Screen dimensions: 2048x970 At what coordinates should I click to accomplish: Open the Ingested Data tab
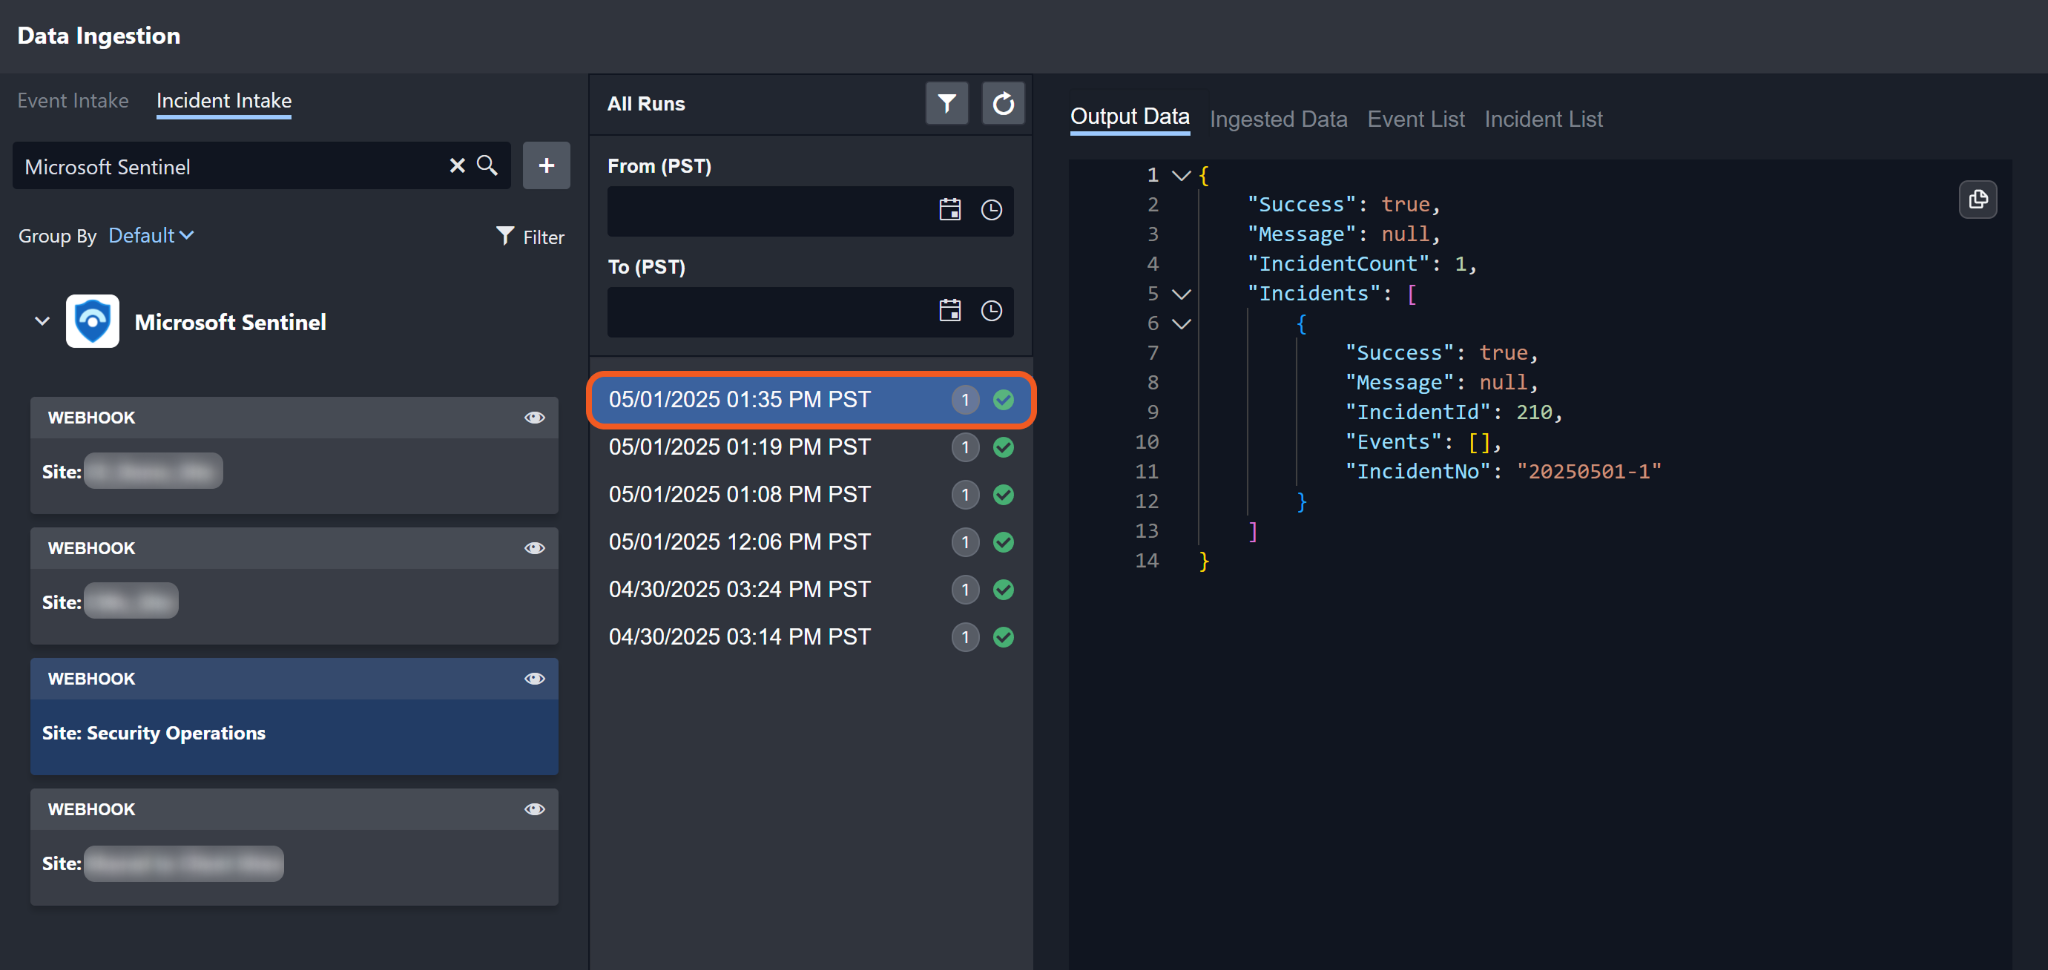[x=1278, y=119]
